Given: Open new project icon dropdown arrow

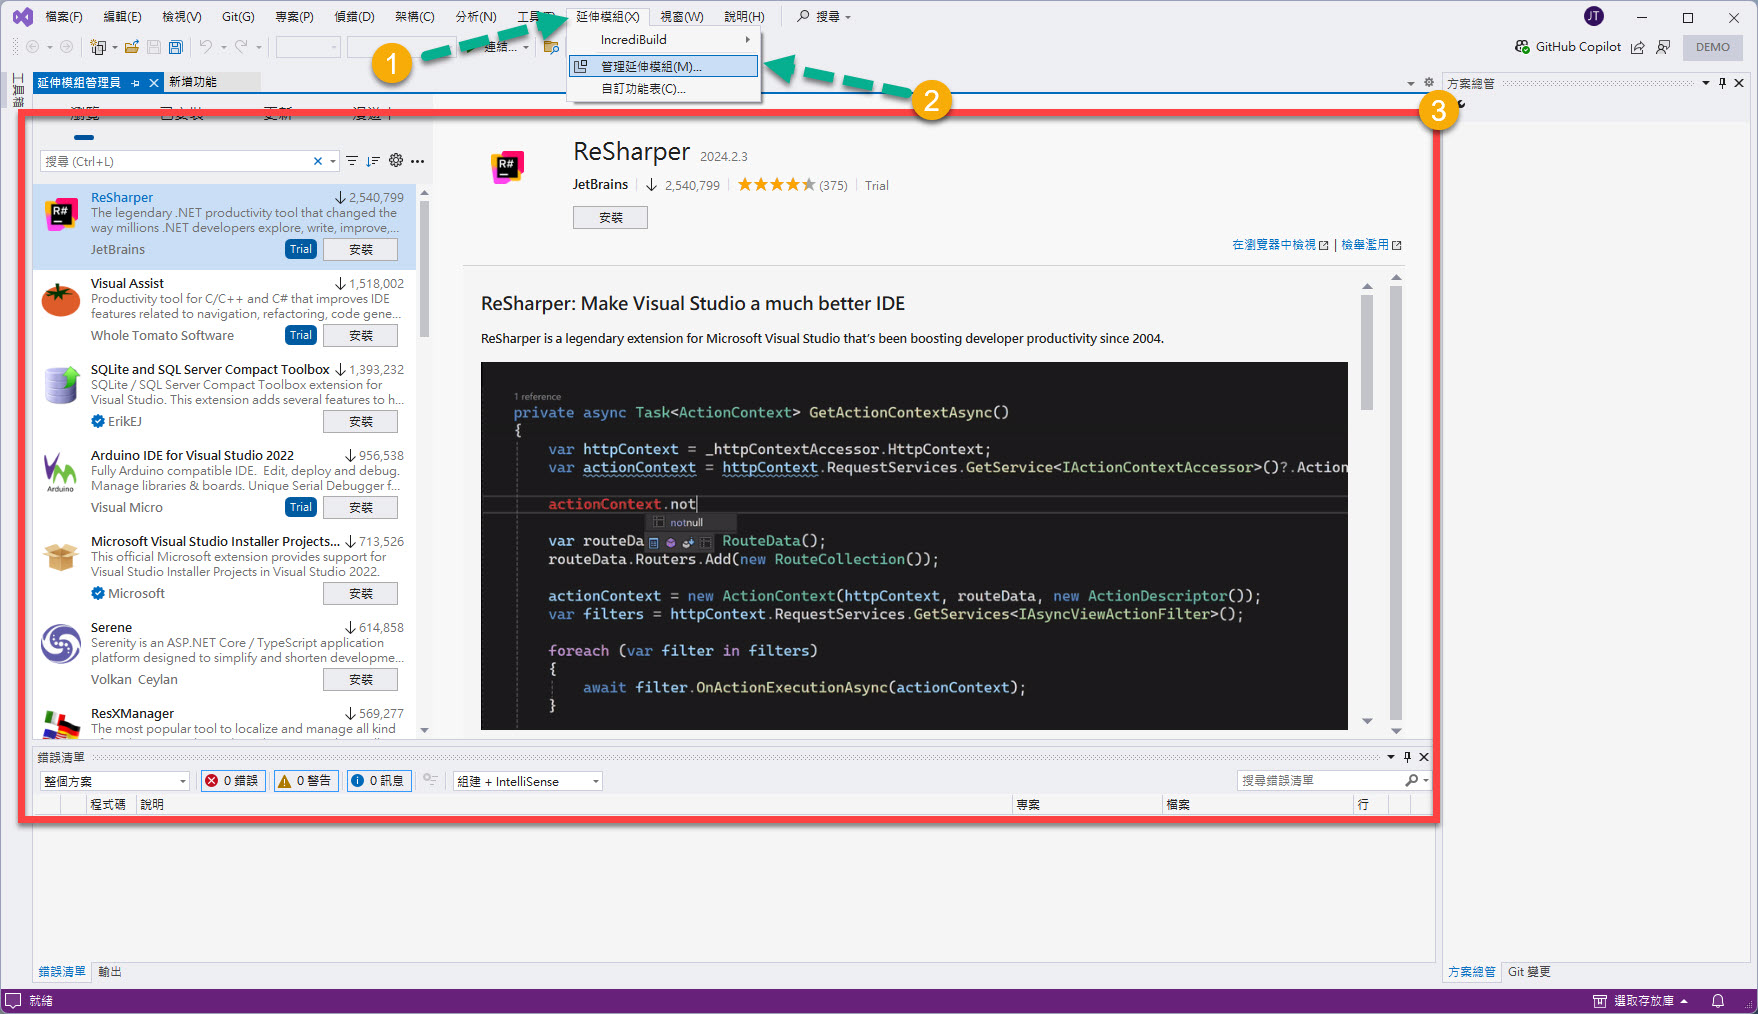Looking at the screenshot, I should click(x=114, y=47).
